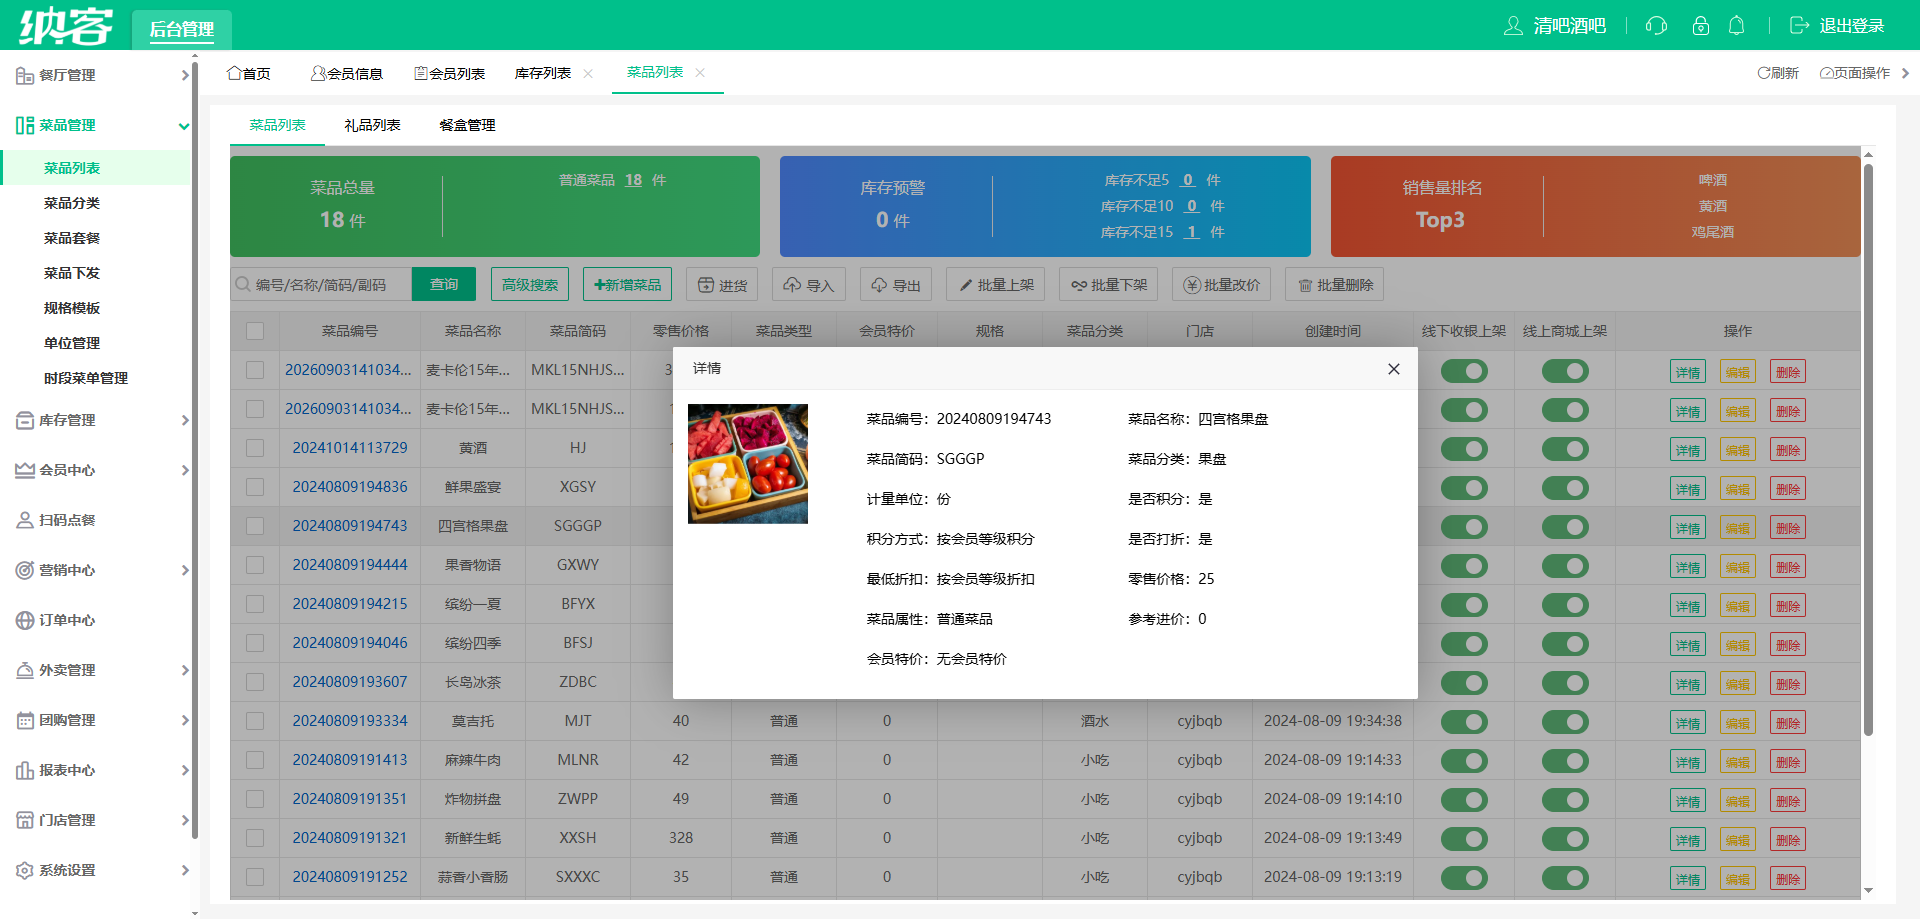Click the fruit platter thumbnail in 详情 dialog
1920x919 pixels.
(748, 464)
